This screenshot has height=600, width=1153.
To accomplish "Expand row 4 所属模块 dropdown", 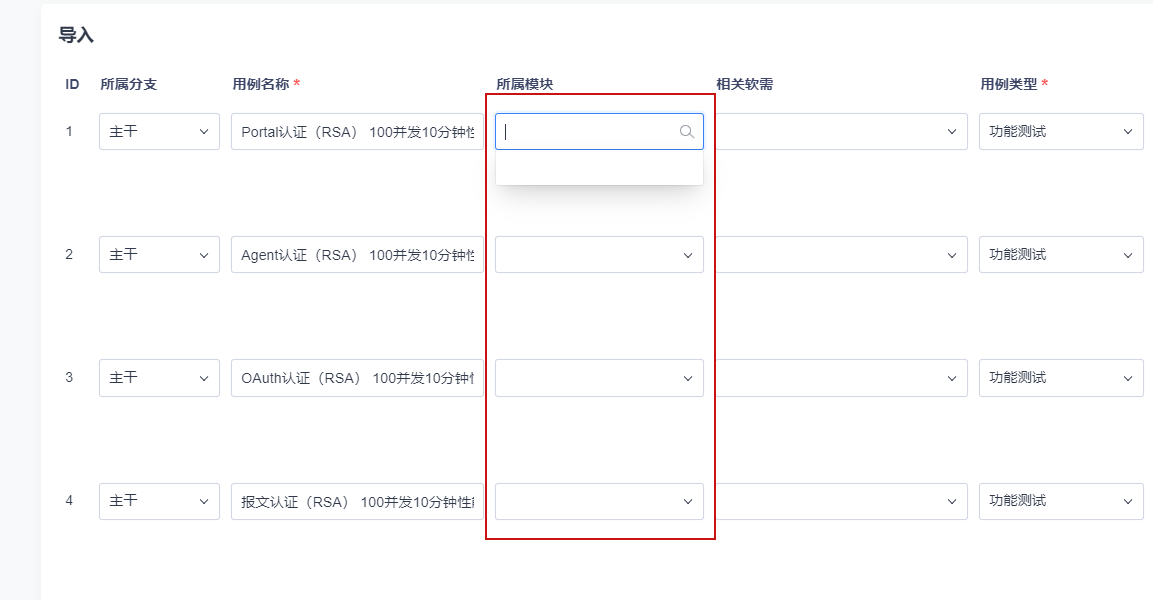I will (x=599, y=501).
